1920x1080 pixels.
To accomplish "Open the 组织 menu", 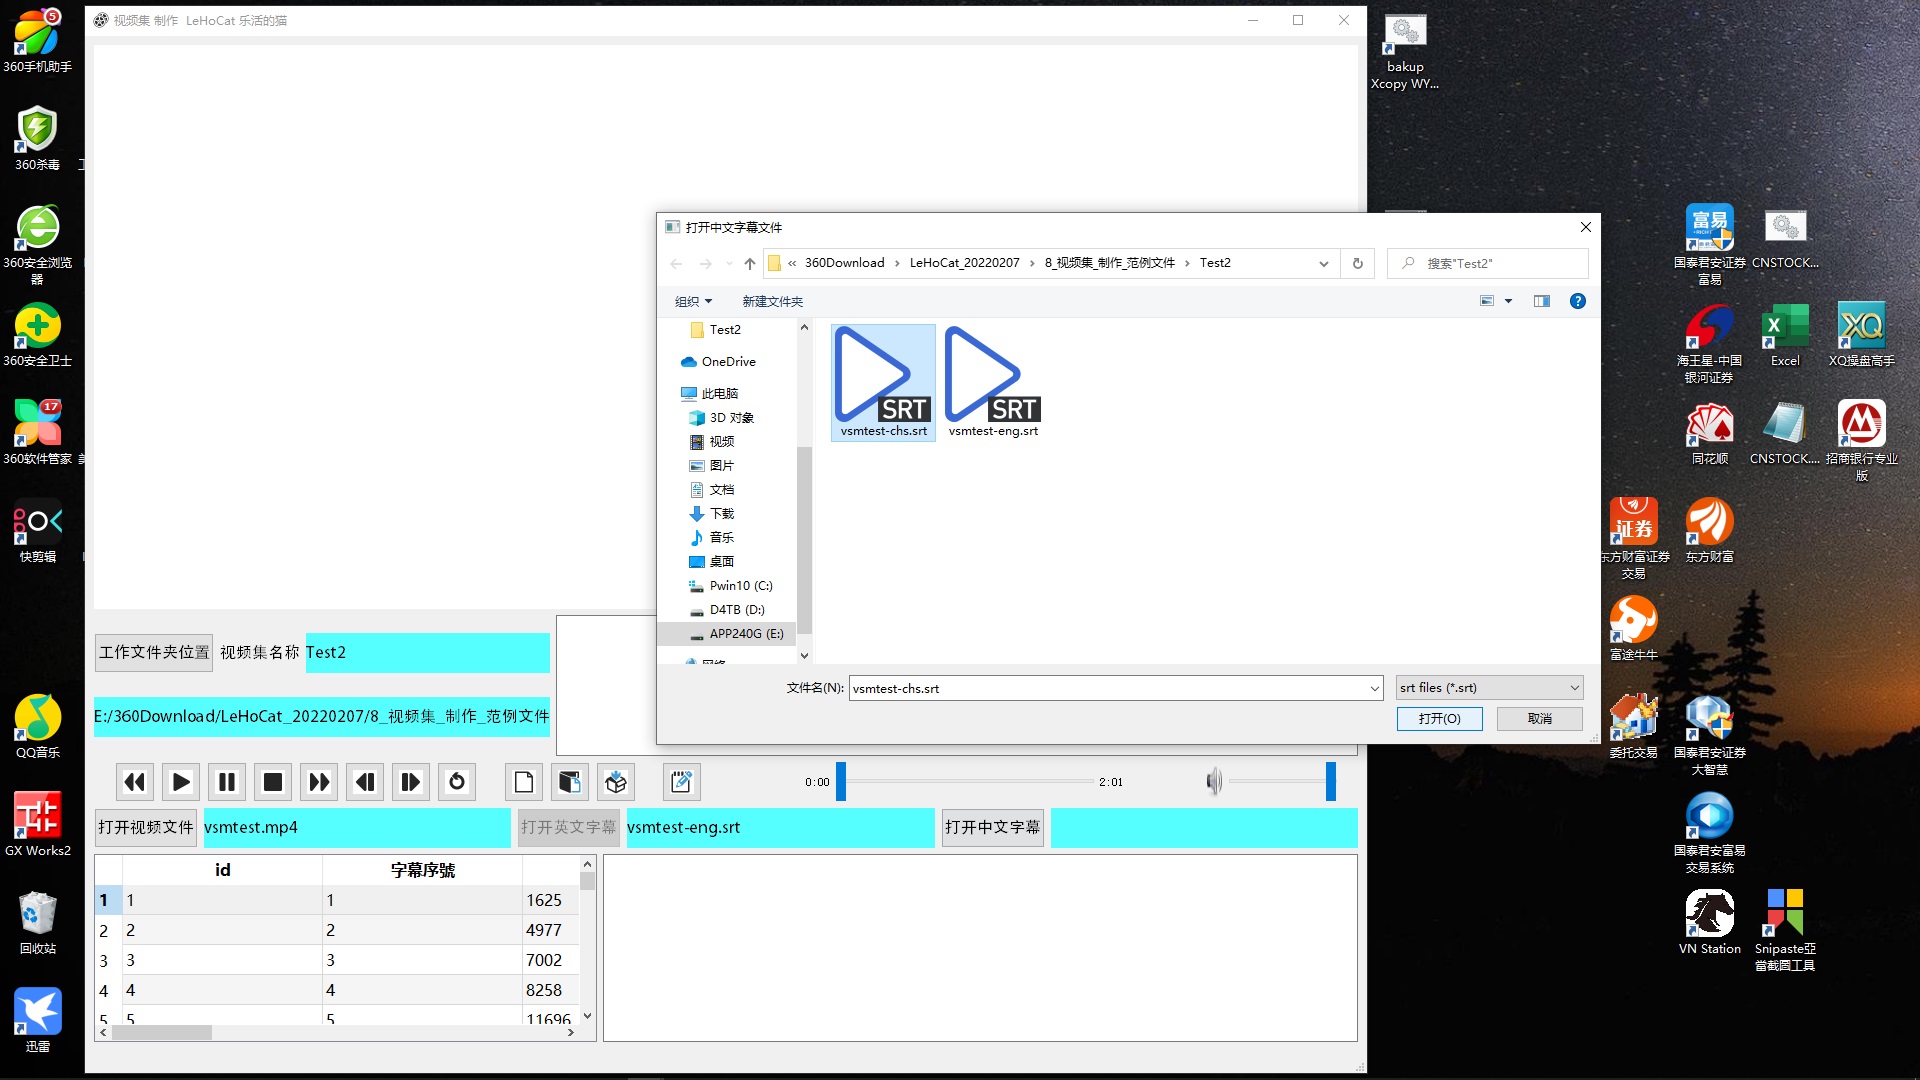I will click(693, 301).
